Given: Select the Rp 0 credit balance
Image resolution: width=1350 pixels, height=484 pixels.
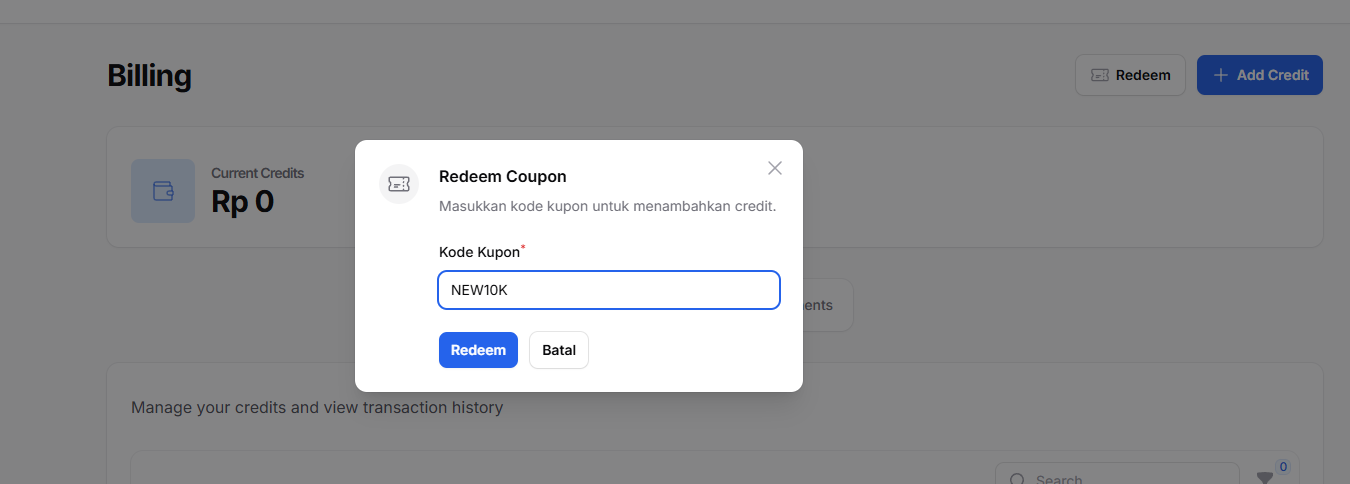Looking at the screenshot, I should pyautogui.click(x=242, y=202).
